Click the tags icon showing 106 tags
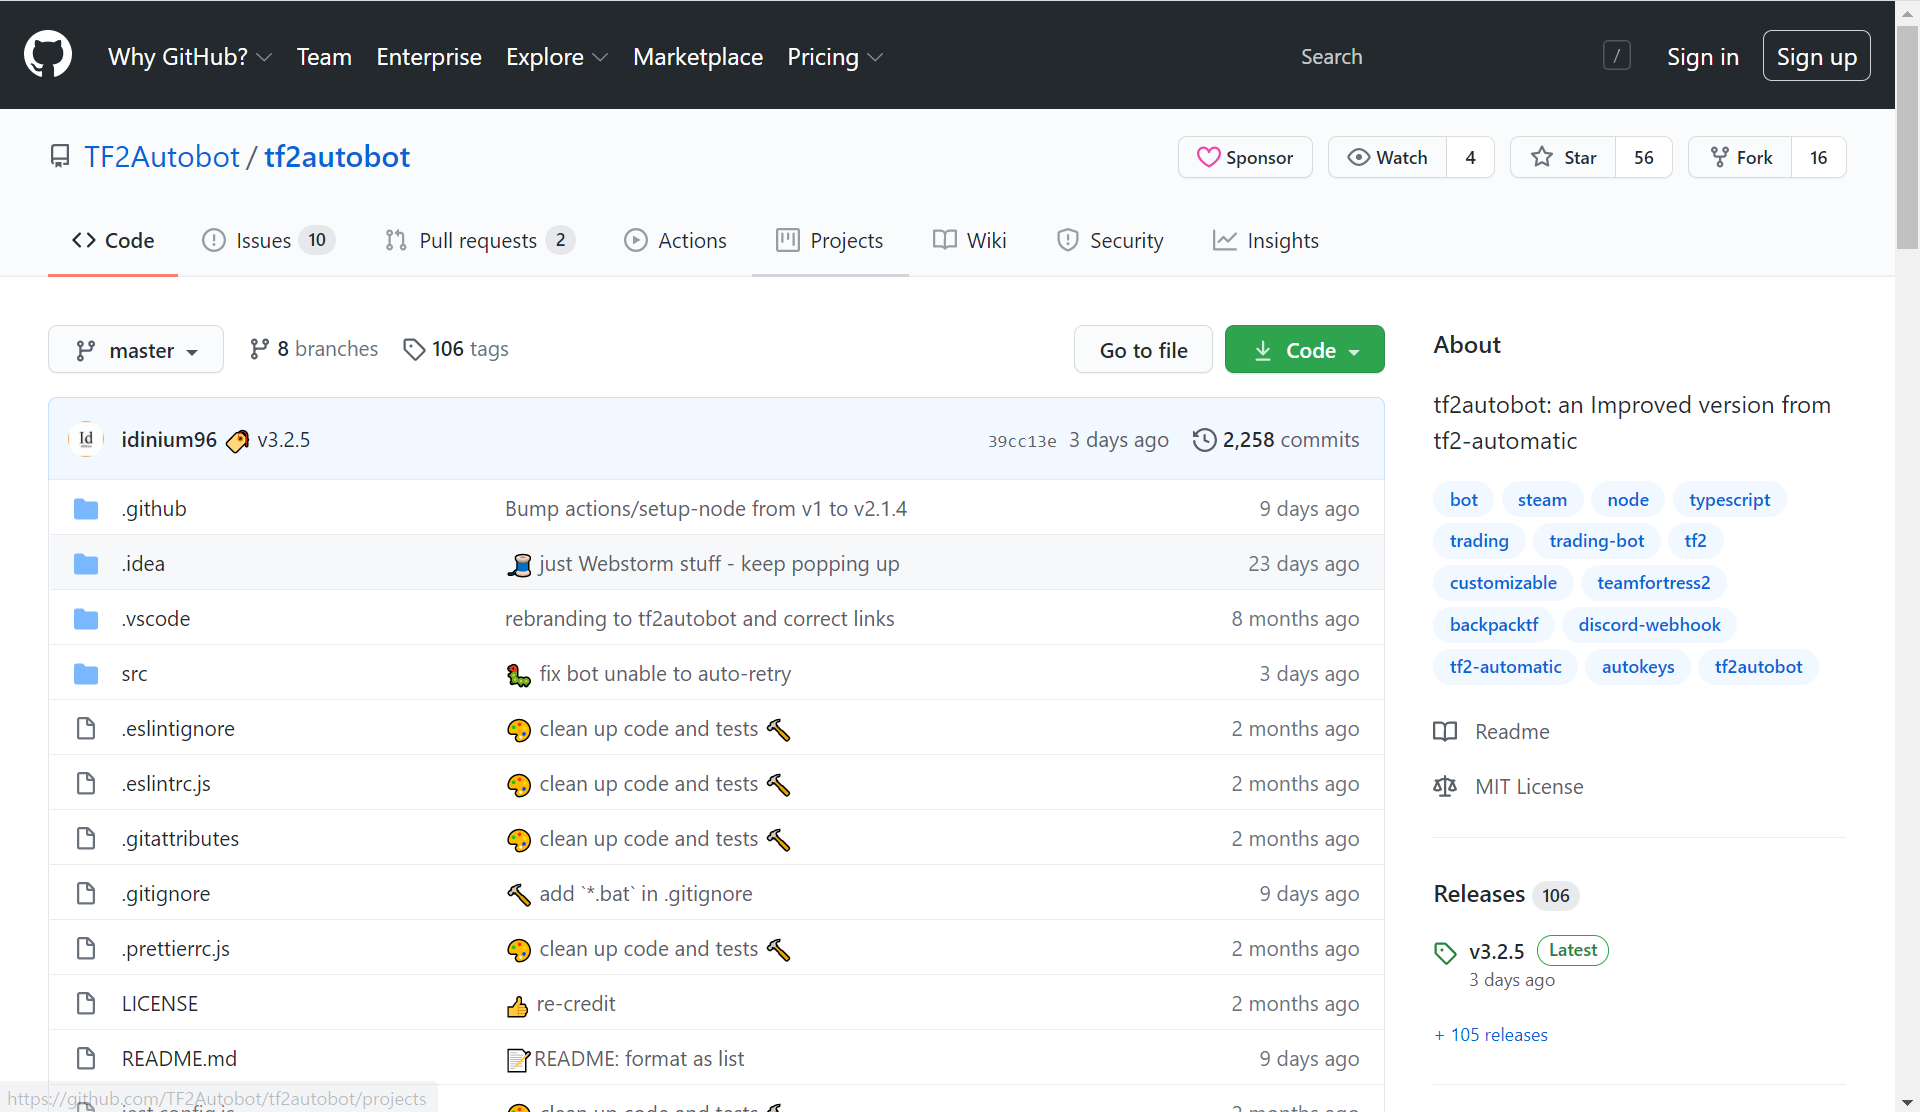This screenshot has height=1112, width=1920. 414,349
